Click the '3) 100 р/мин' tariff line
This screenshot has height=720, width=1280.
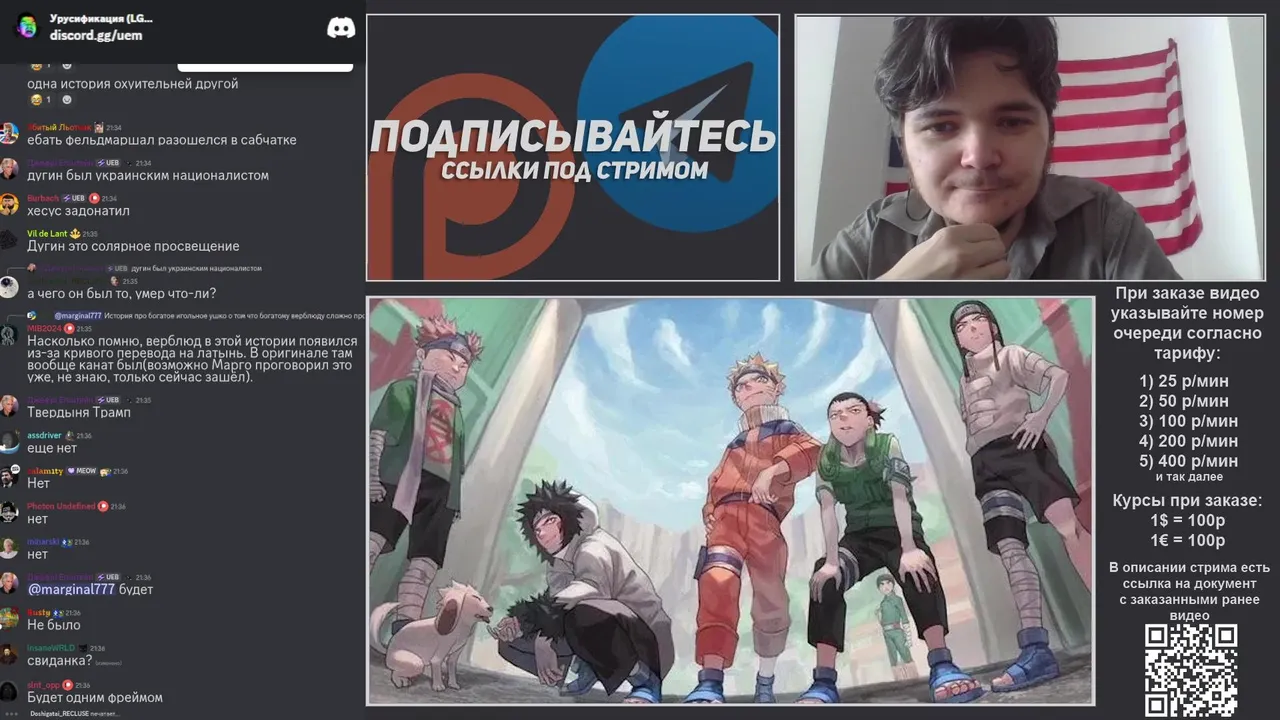(1188, 421)
